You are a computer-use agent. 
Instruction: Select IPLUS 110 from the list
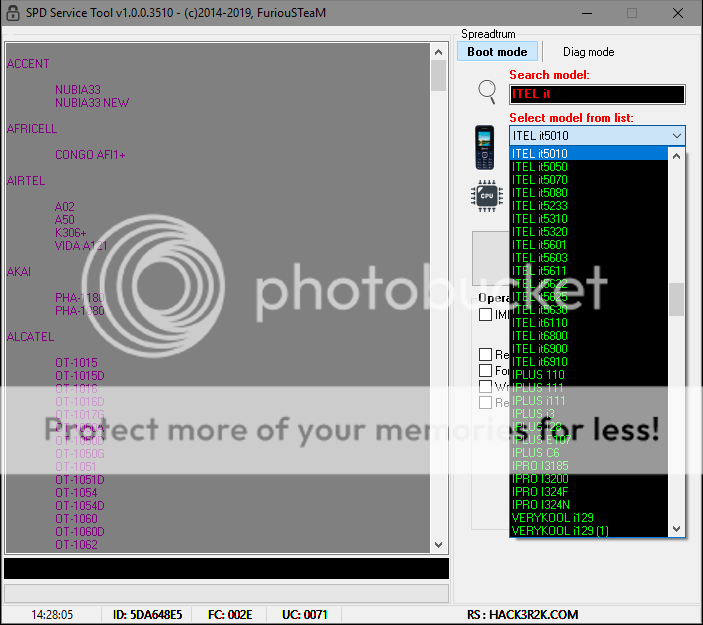coord(589,375)
